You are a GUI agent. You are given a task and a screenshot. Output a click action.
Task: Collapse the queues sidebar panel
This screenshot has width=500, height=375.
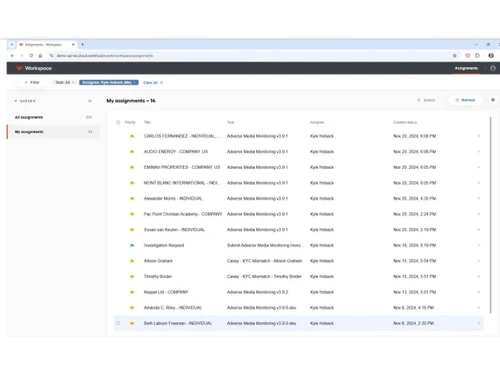point(90,101)
